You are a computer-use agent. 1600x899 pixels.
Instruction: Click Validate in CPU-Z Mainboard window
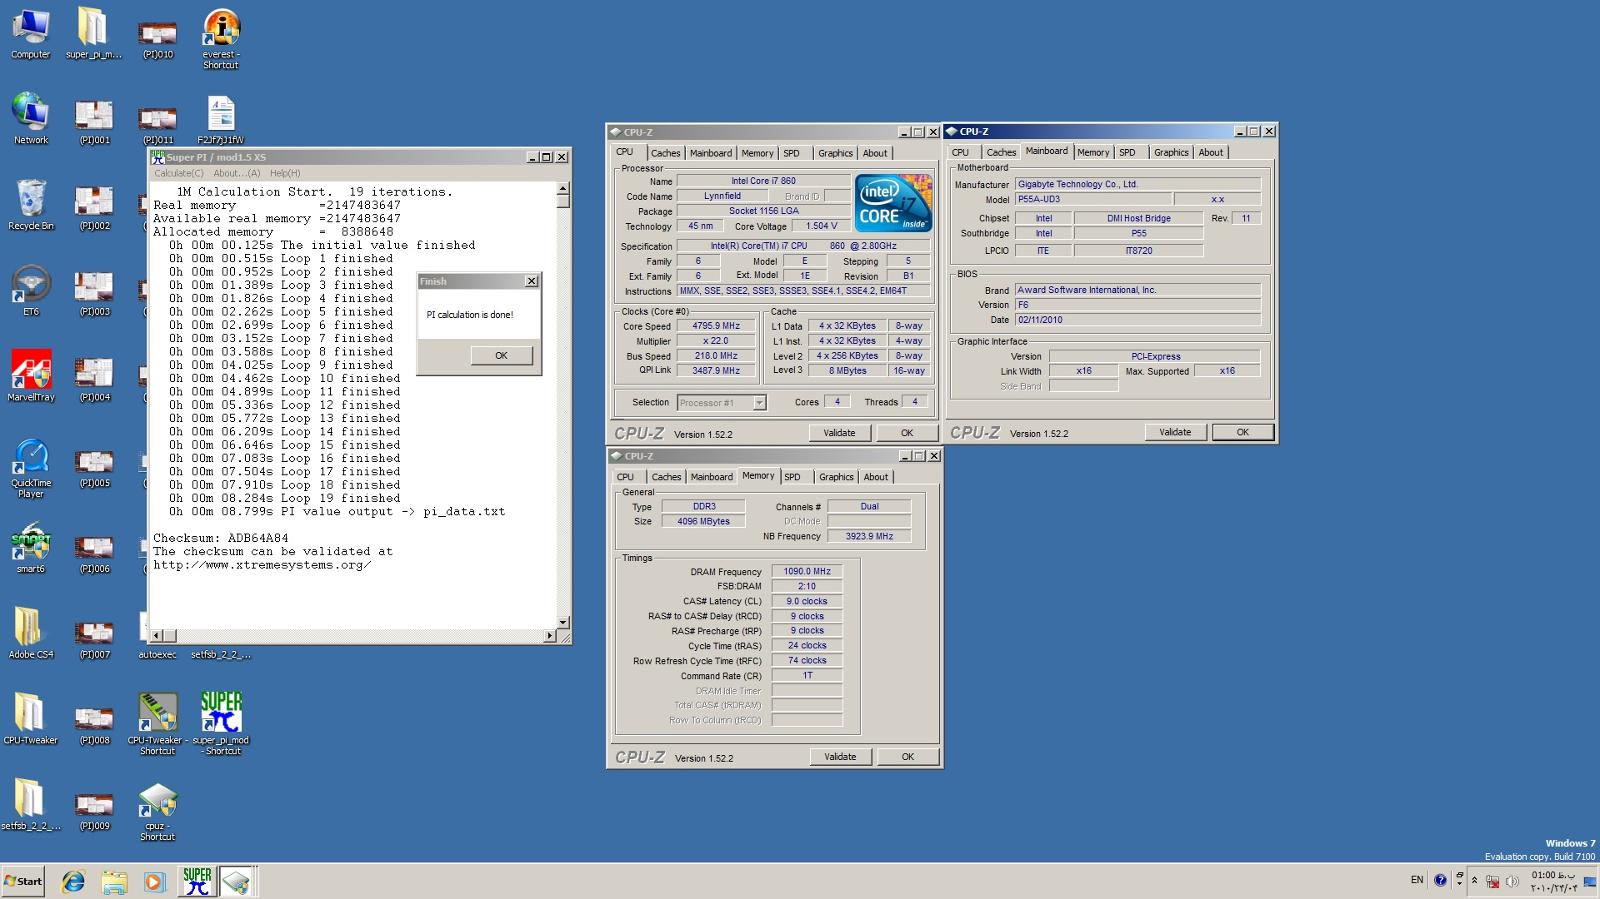[1175, 432]
